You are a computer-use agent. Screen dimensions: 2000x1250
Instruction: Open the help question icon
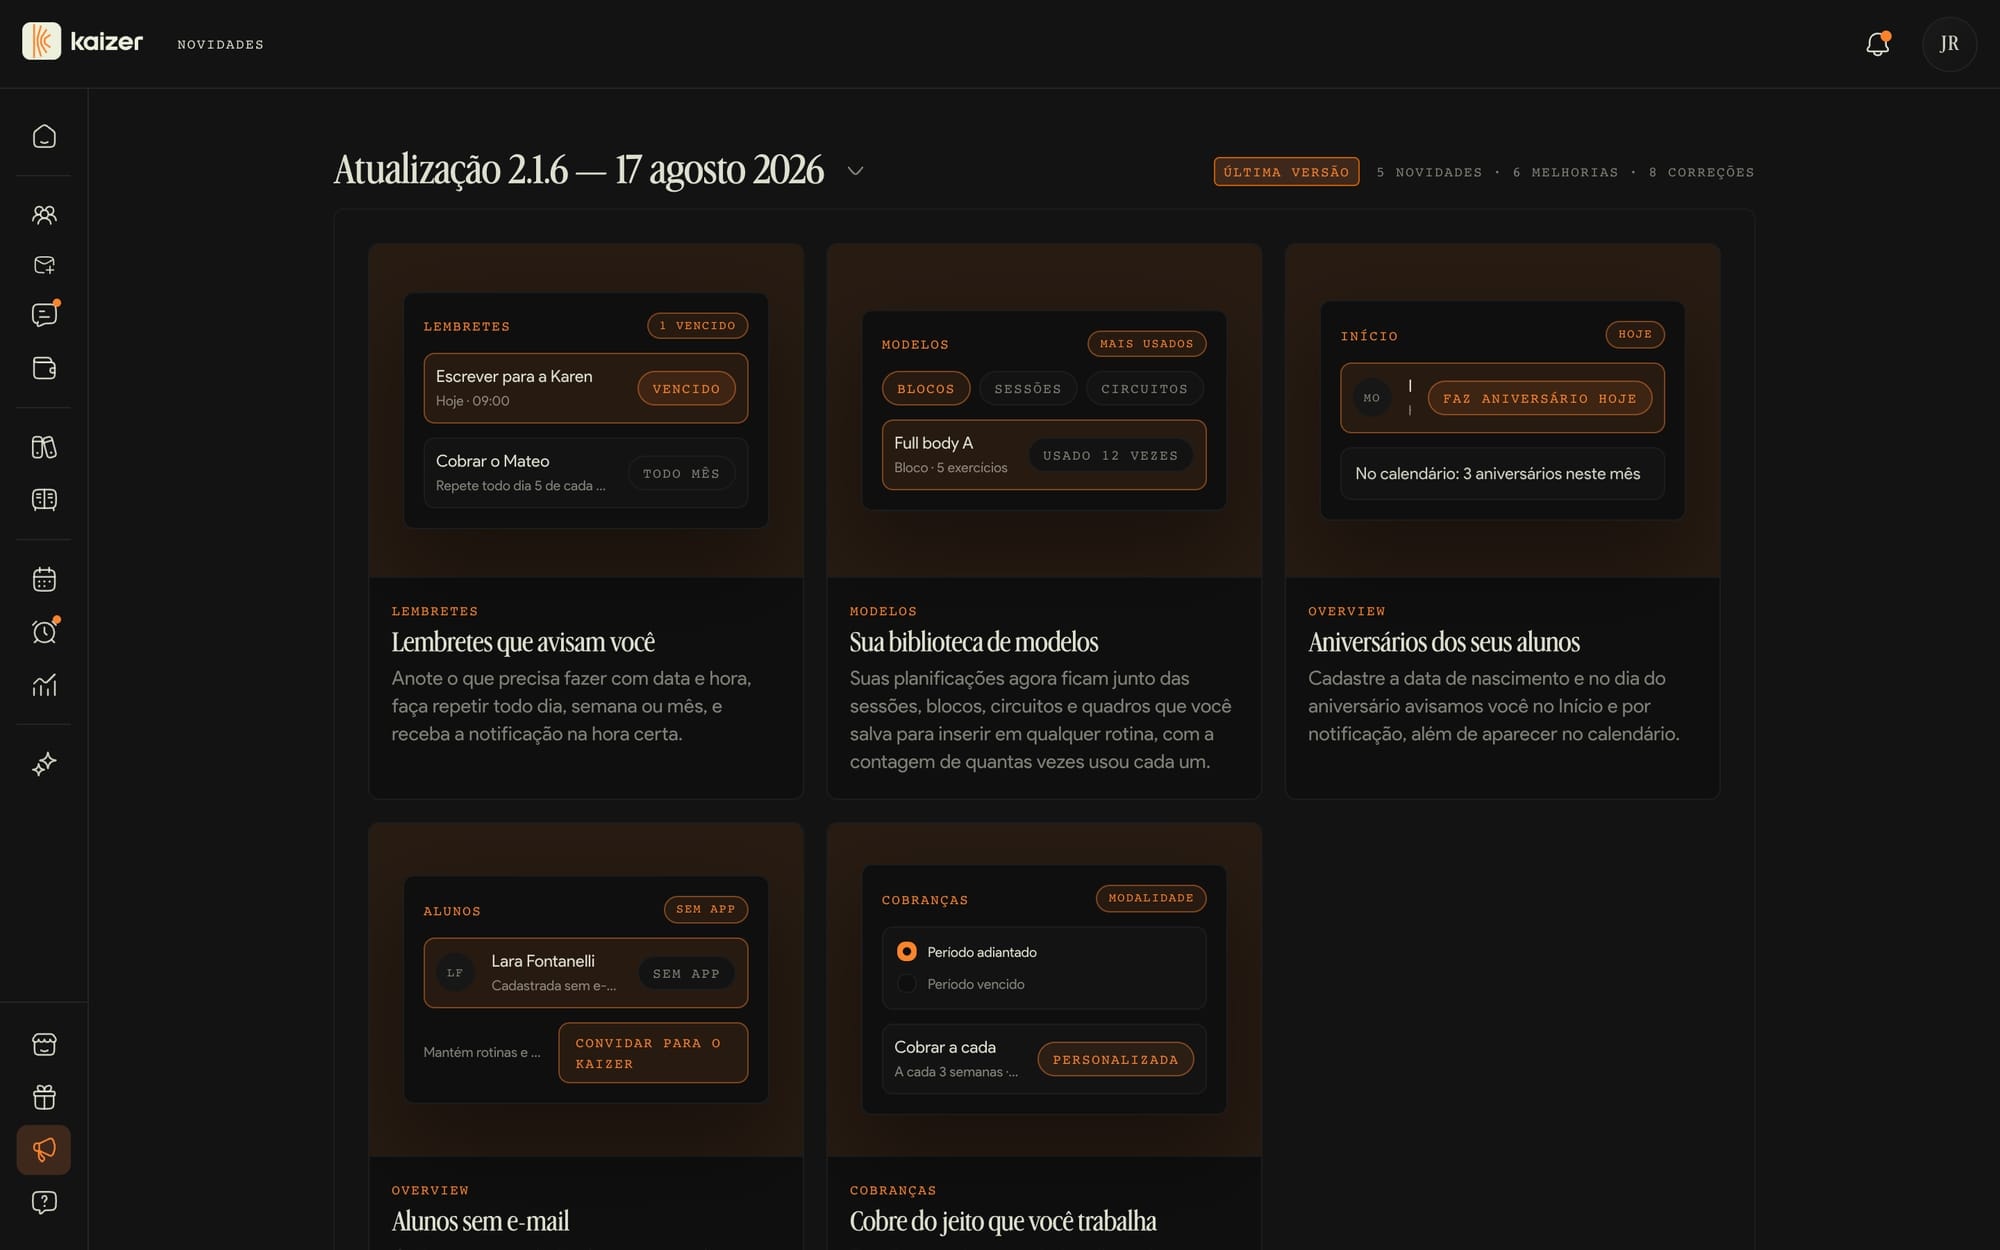coord(44,1202)
